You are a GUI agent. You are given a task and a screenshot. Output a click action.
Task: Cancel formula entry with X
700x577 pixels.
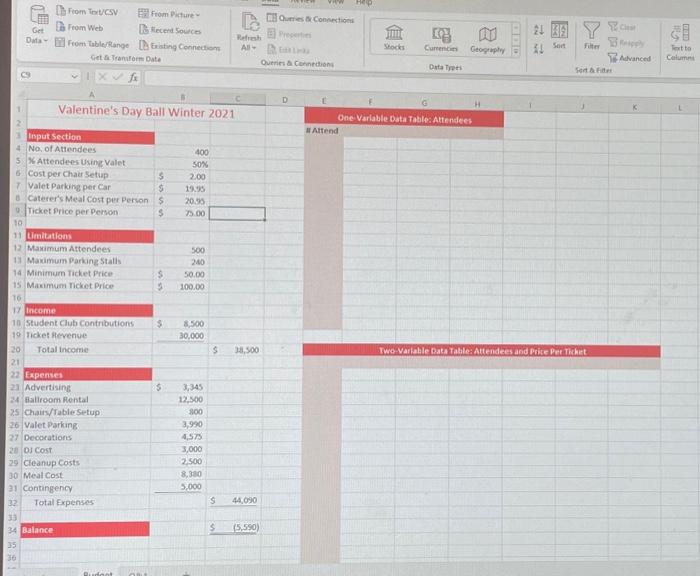pyautogui.click(x=102, y=77)
